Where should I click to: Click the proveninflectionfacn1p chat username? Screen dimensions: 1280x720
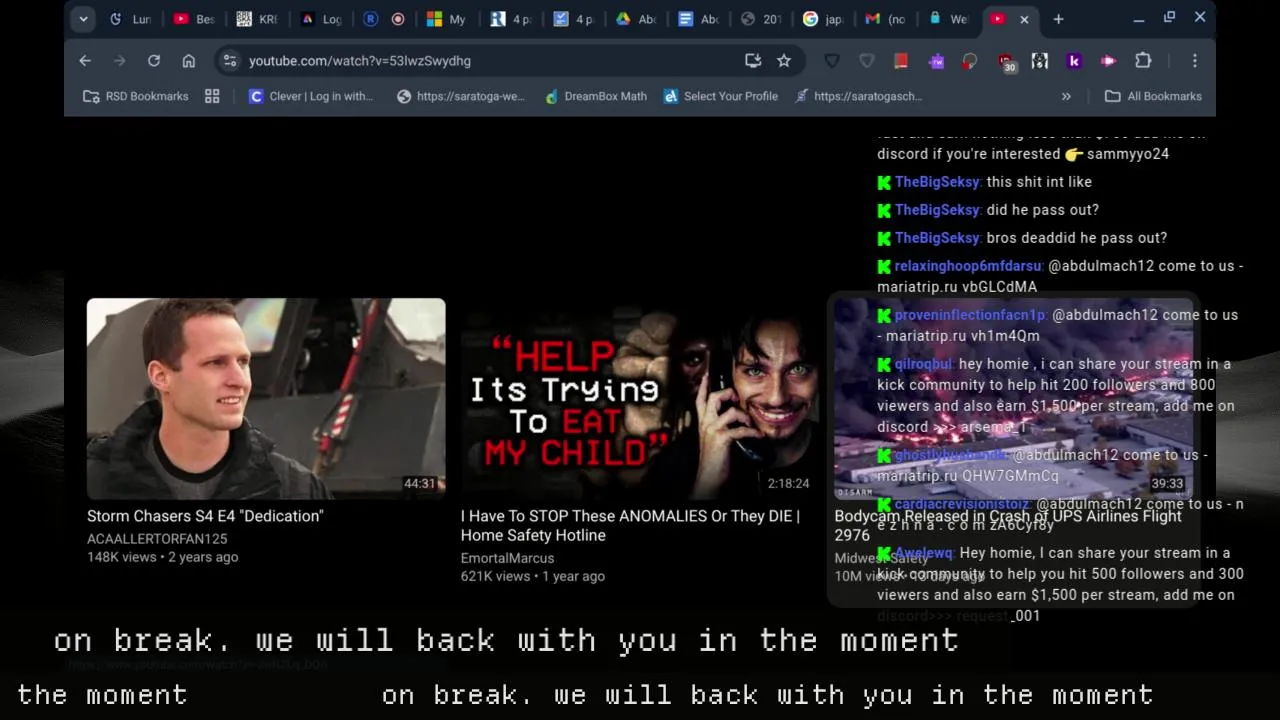(x=970, y=315)
